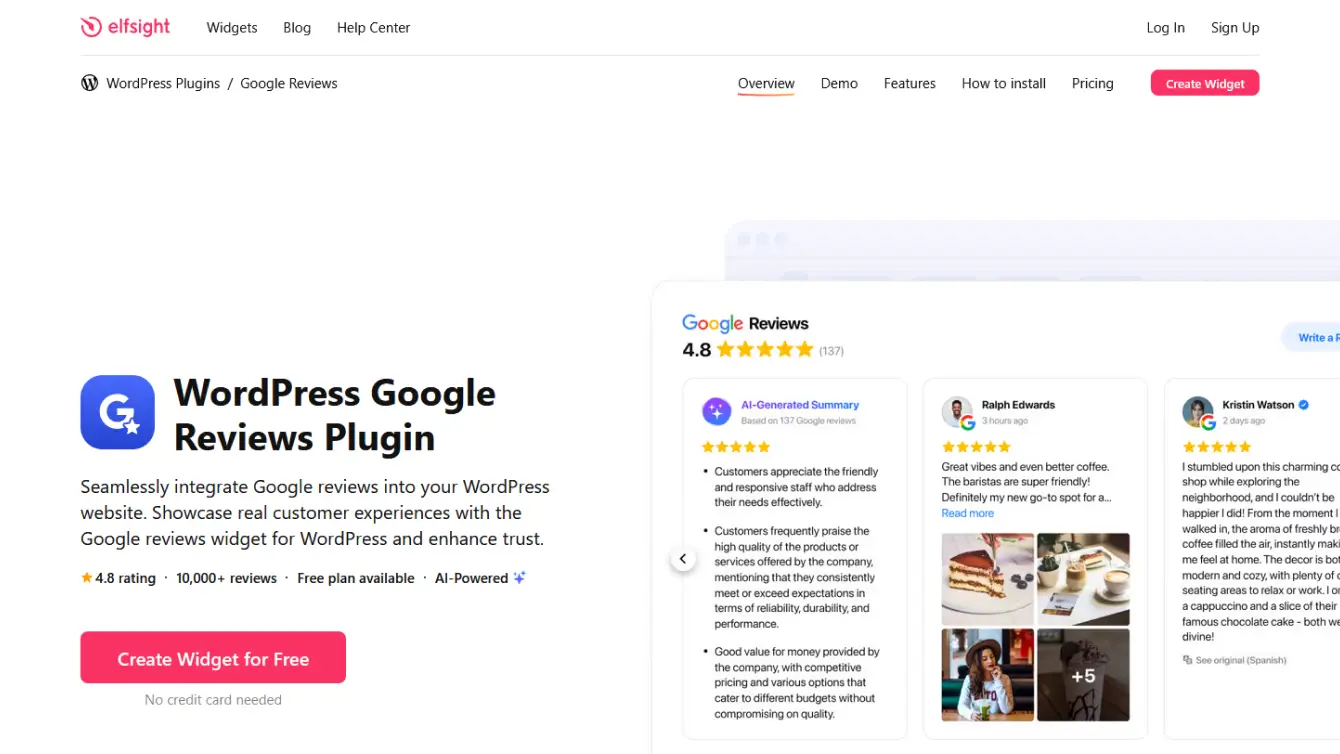This screenshot has width=1340, height=754.
Task: Click the WordPress logo icon in breadcrumb
Action: [x=89, y=83]
